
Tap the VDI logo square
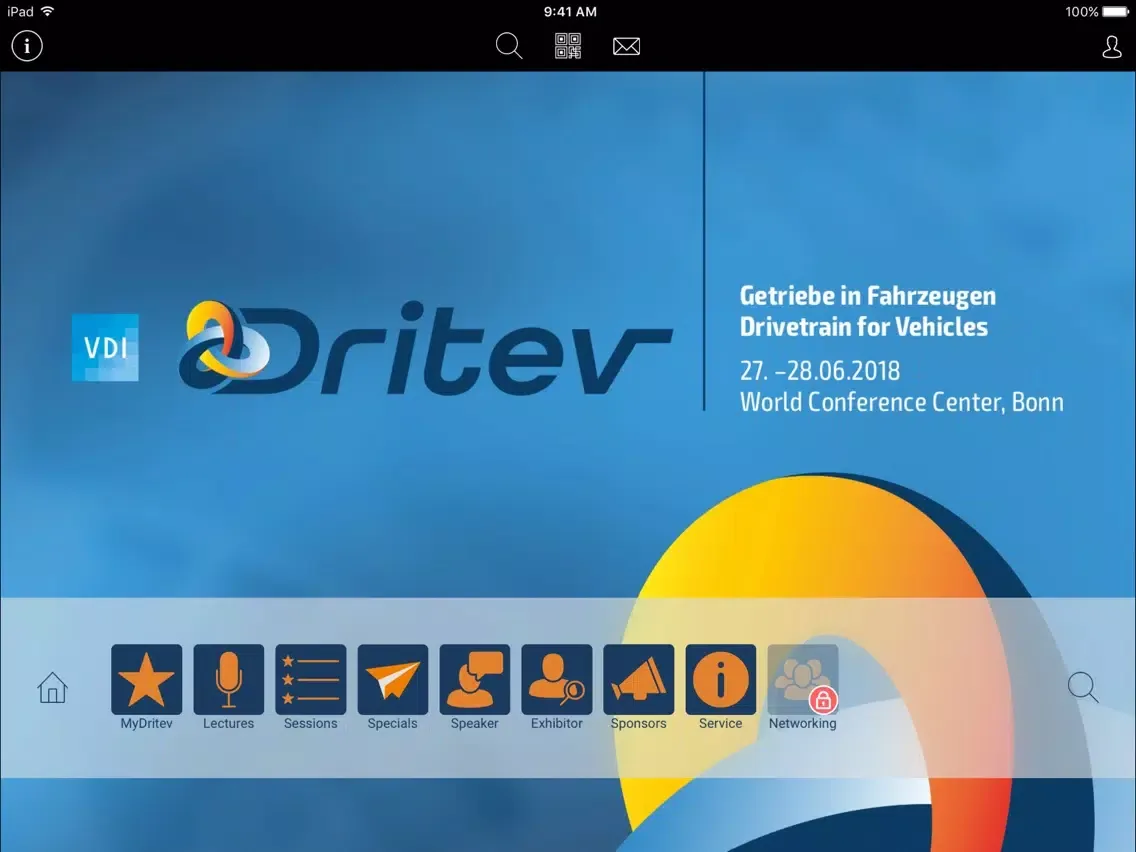[105, 347]
